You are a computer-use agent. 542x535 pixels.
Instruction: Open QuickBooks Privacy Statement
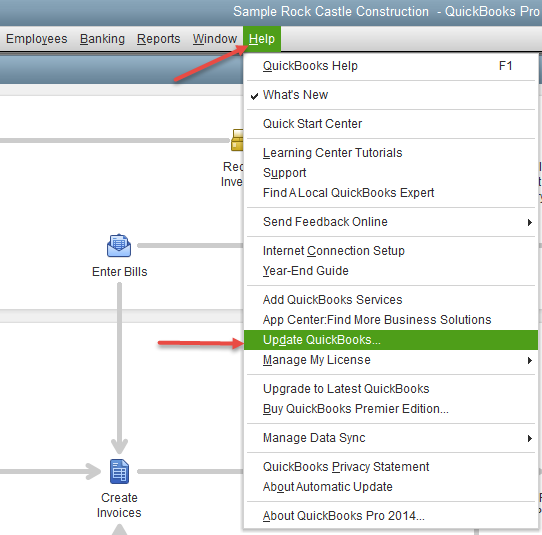click(x=391, y=467)
